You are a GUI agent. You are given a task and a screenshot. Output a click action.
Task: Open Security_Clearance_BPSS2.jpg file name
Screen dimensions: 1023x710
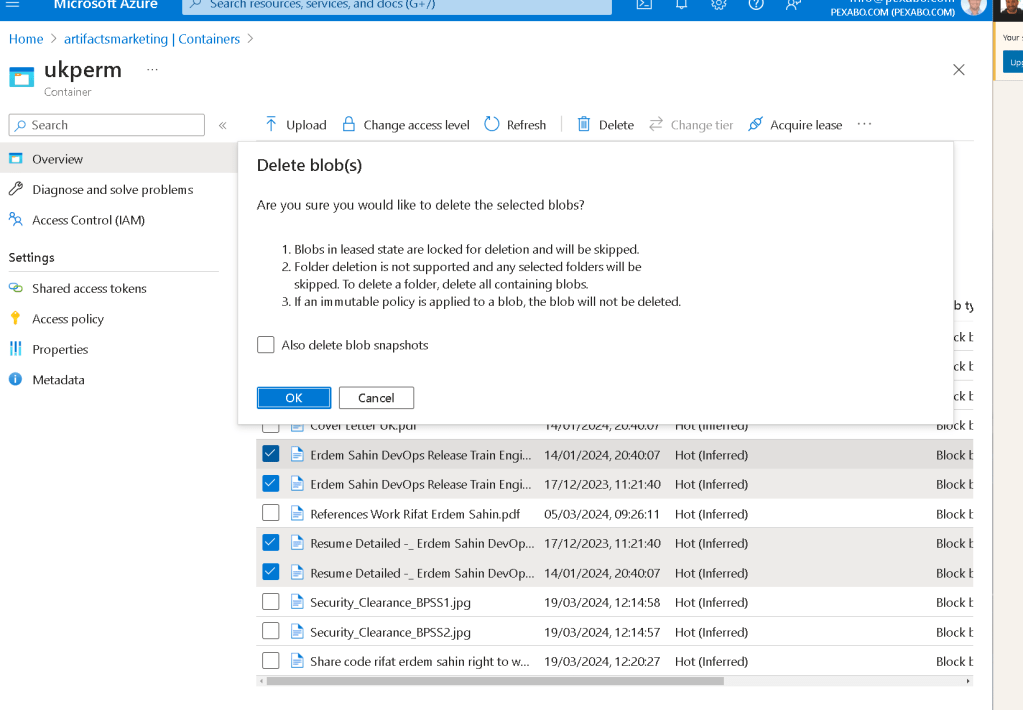(x=390, y=632)
